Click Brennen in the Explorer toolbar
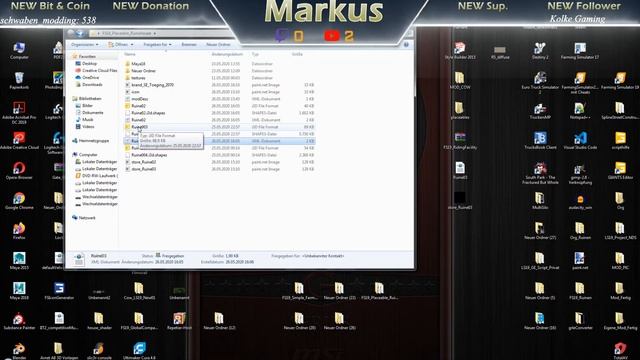640x360 pixels. pyautogui.click(x=189, y=44)
